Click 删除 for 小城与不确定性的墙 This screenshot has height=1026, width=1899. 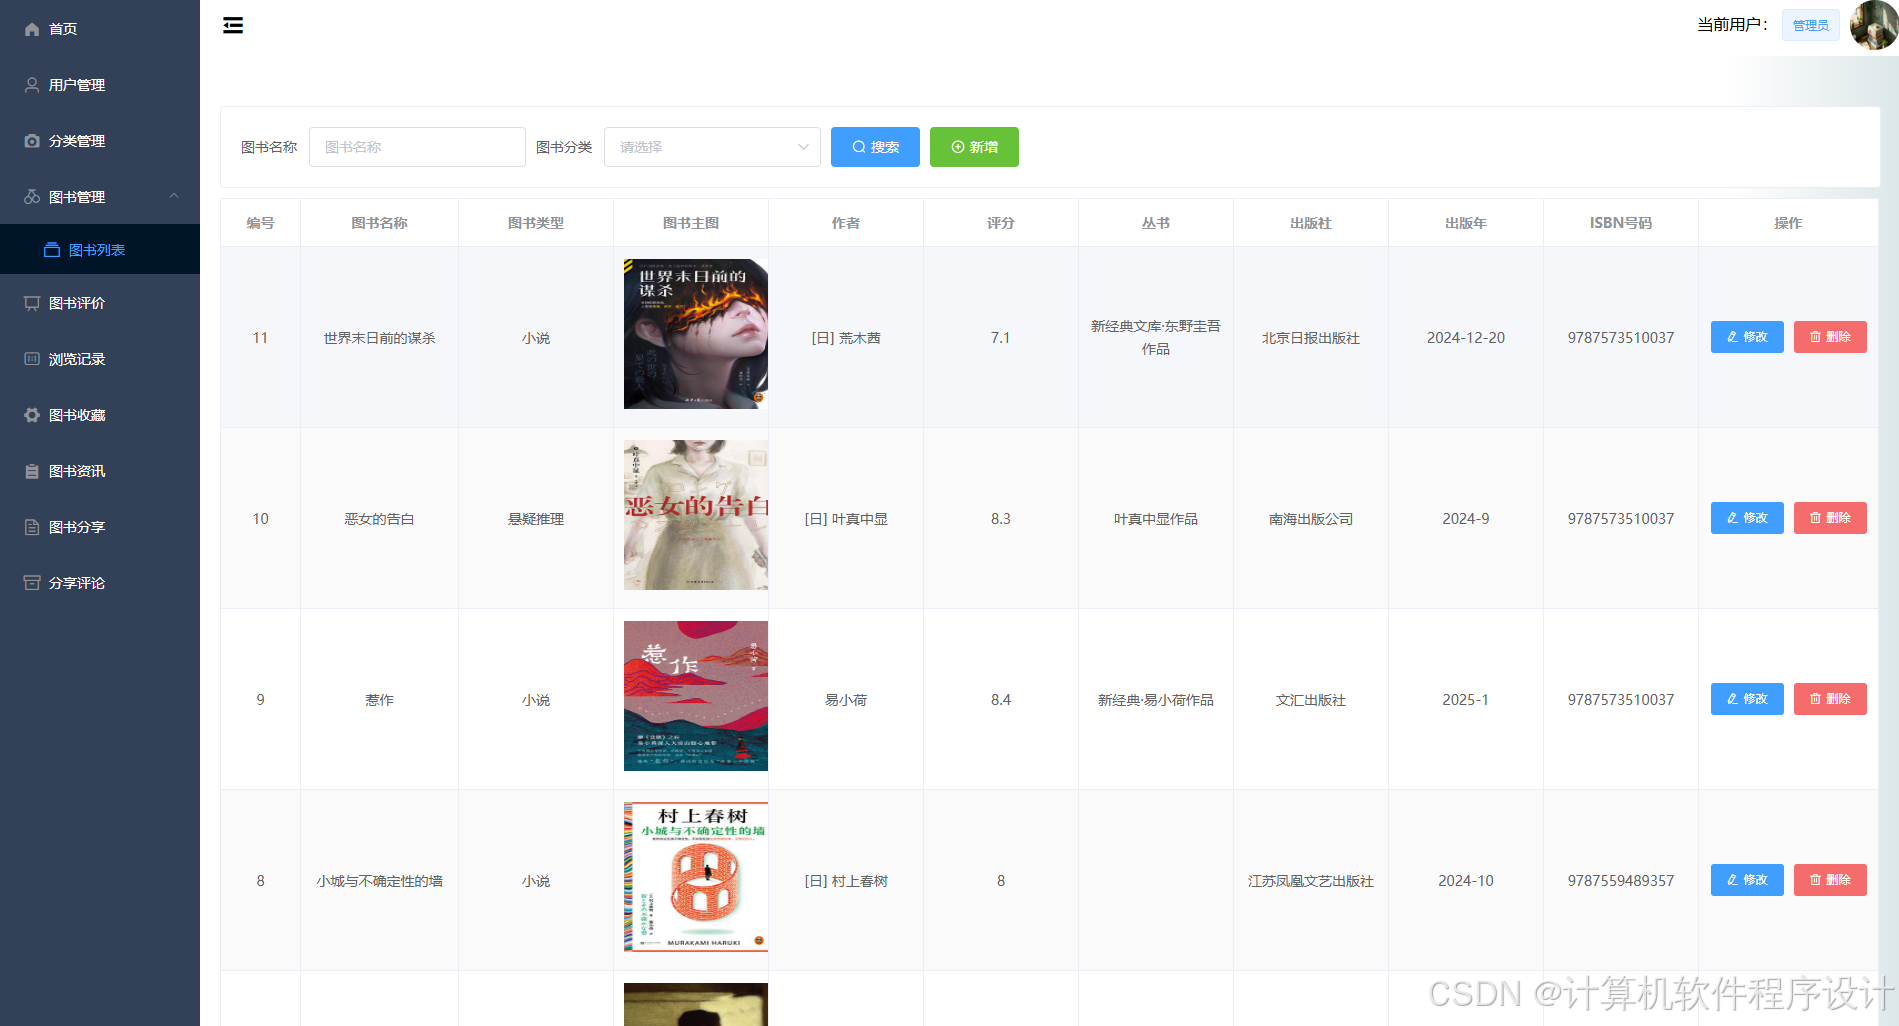pos(1830,880)
